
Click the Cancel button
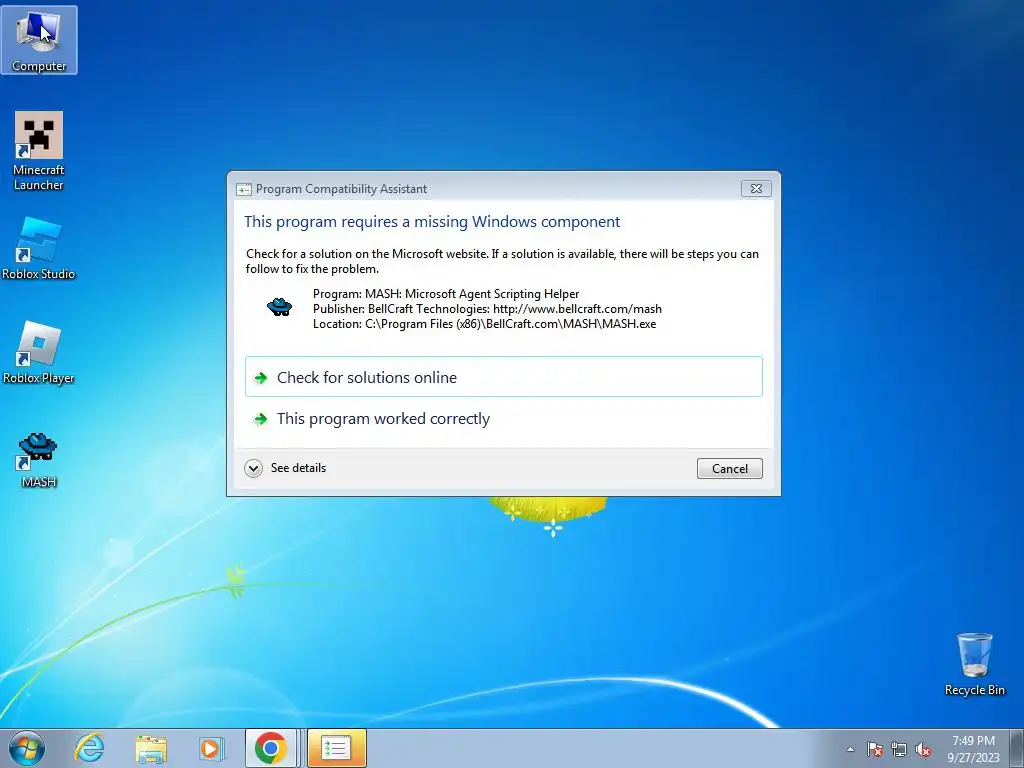tap(729, 468)
